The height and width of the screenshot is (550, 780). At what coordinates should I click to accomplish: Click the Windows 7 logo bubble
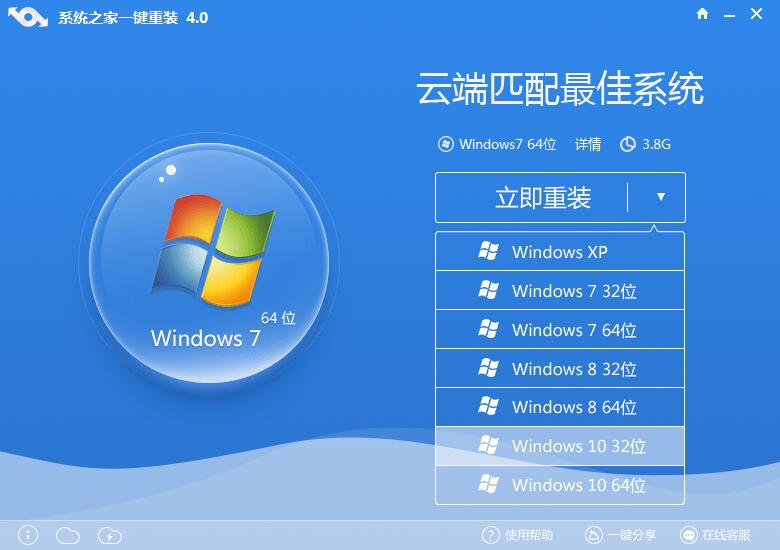(x=209, y=263)
